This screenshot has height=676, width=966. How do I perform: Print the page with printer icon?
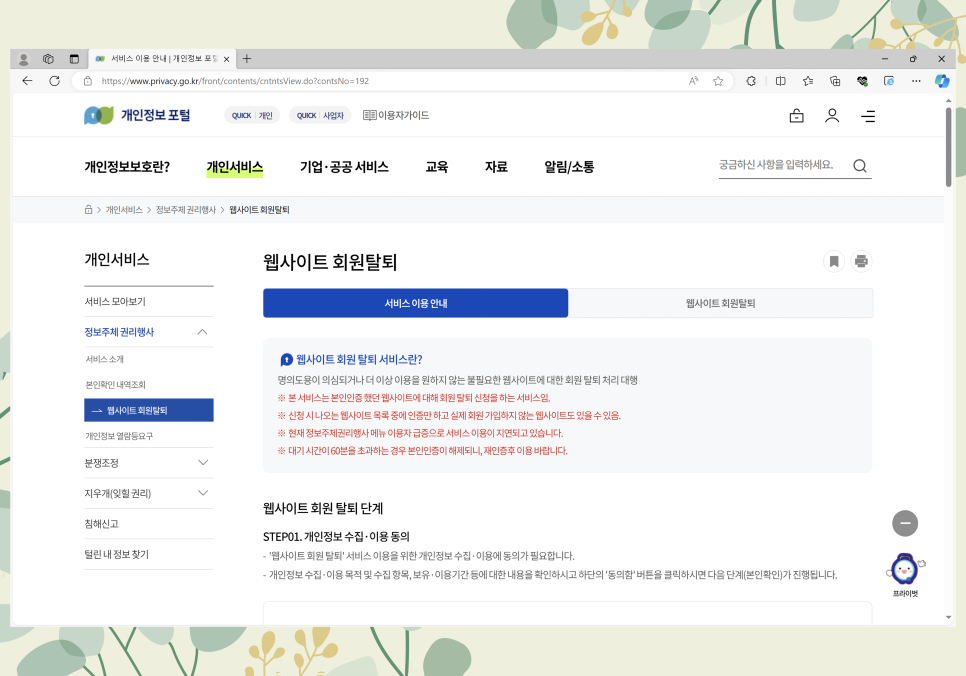click(x=861, y=261)
